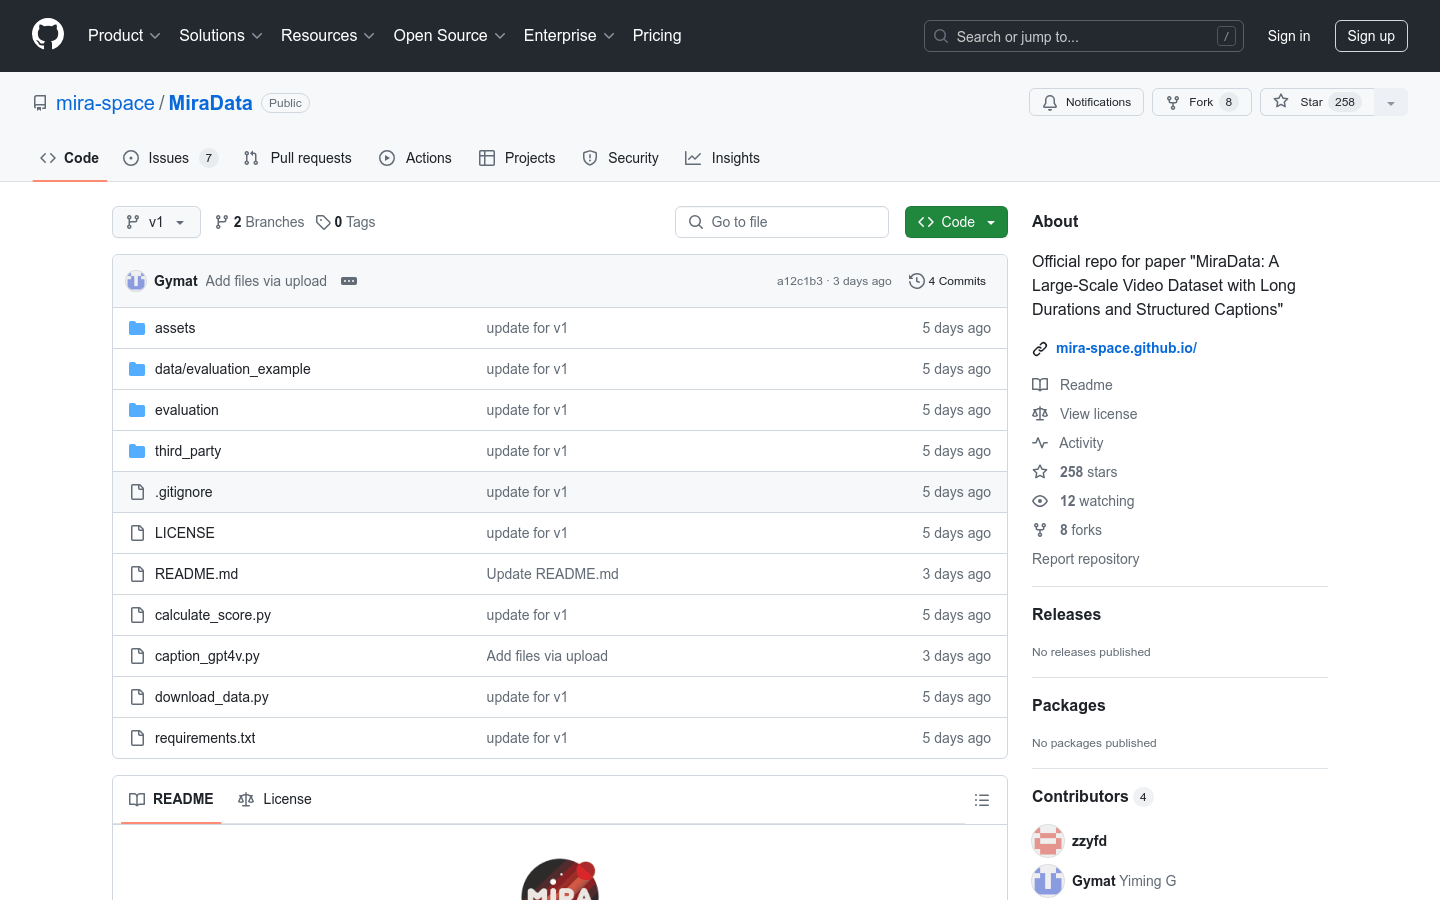Click the GitHub logo home icon
Screen dimensions: 1440x900
click(x=48, y=35)
